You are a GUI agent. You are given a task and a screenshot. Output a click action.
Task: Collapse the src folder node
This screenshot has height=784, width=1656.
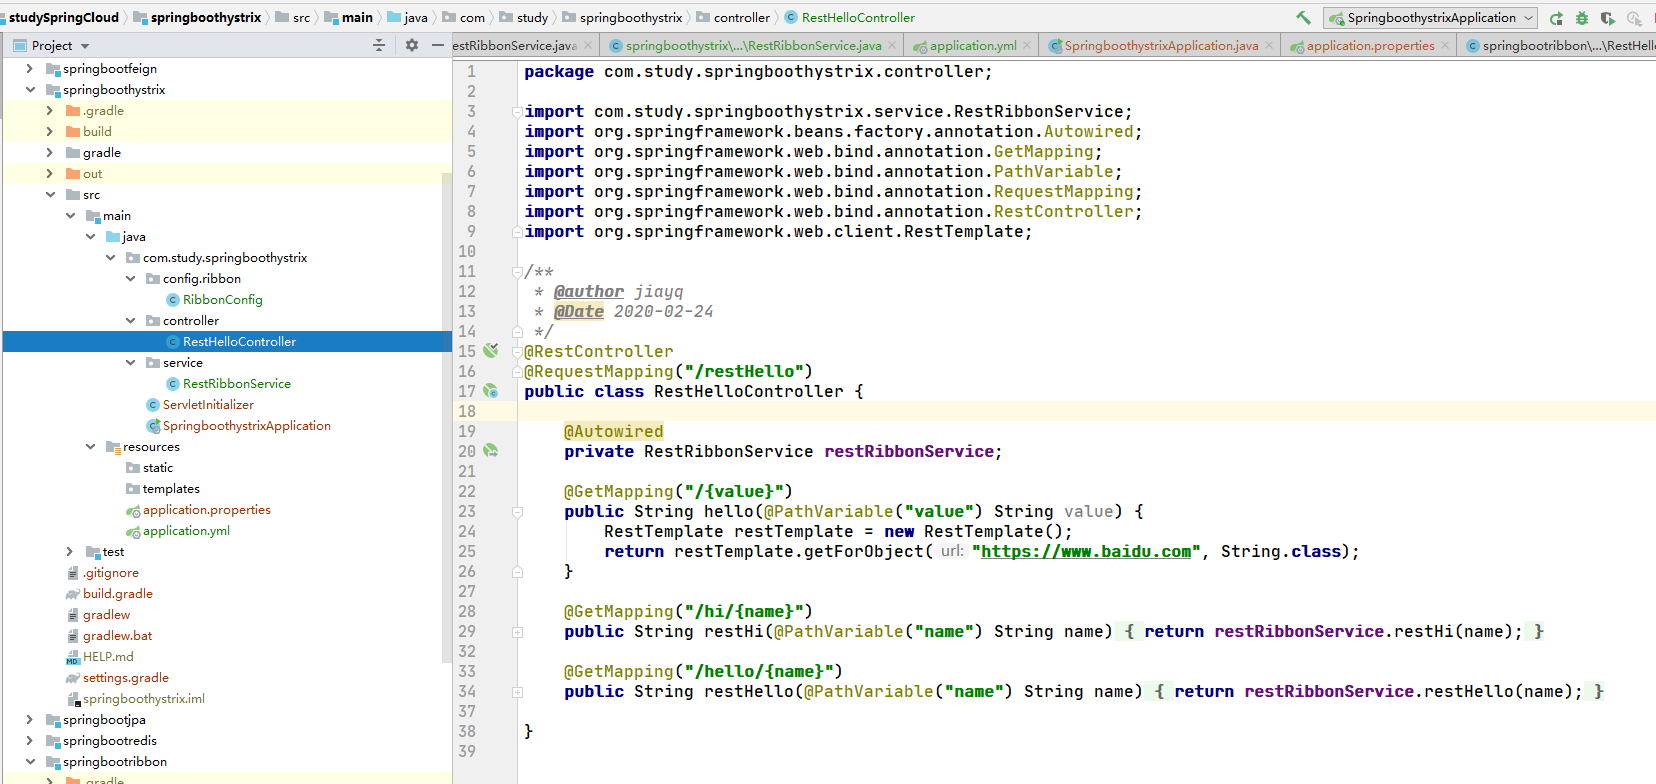pos(50,195)
